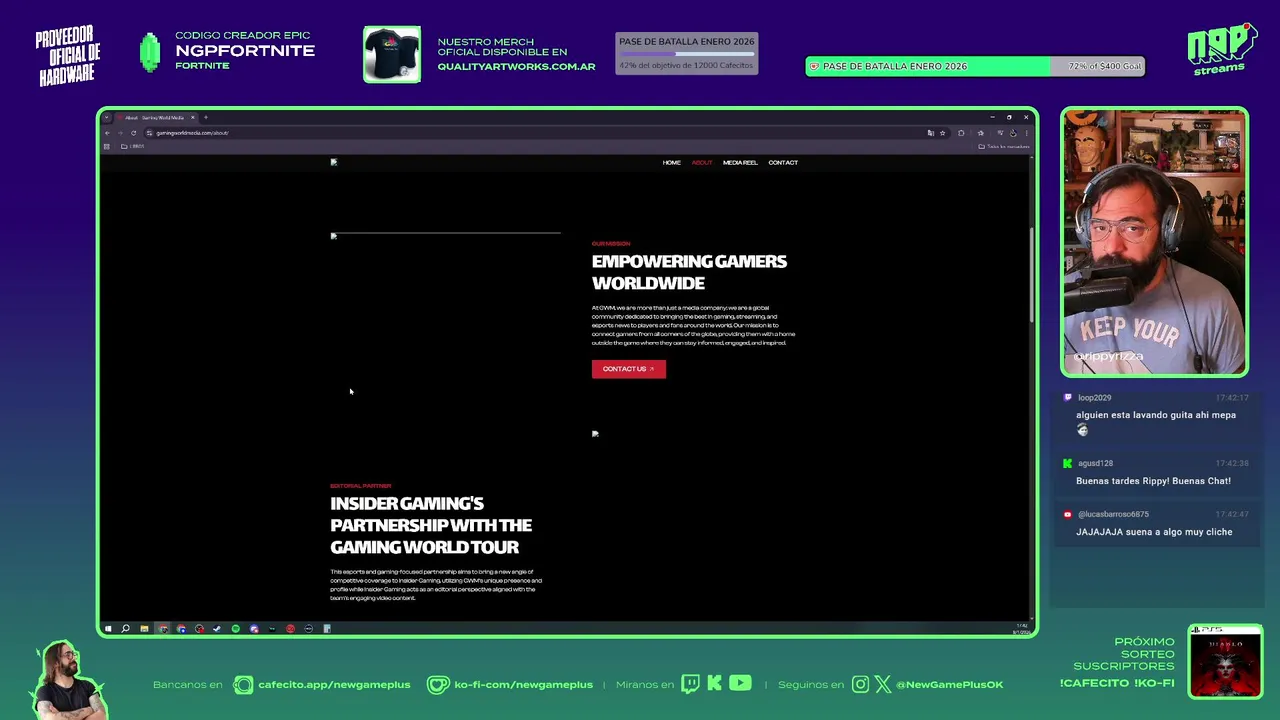
Task: Open Windows taskbar search magnifier
Action: pos(126,629)
